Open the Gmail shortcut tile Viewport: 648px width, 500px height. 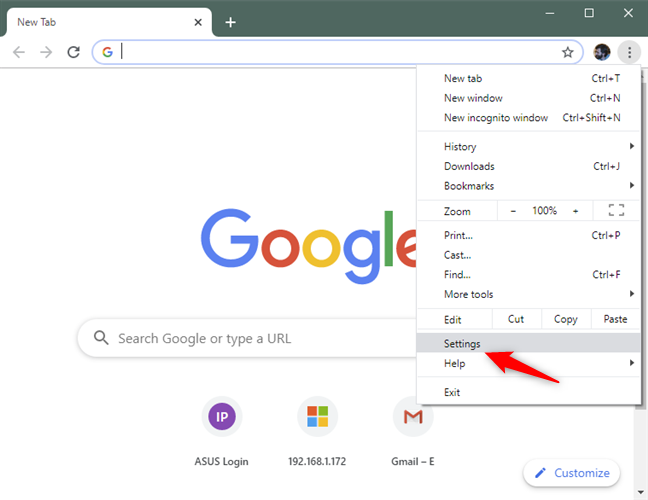pyautogui.click(x=412, y=432)
